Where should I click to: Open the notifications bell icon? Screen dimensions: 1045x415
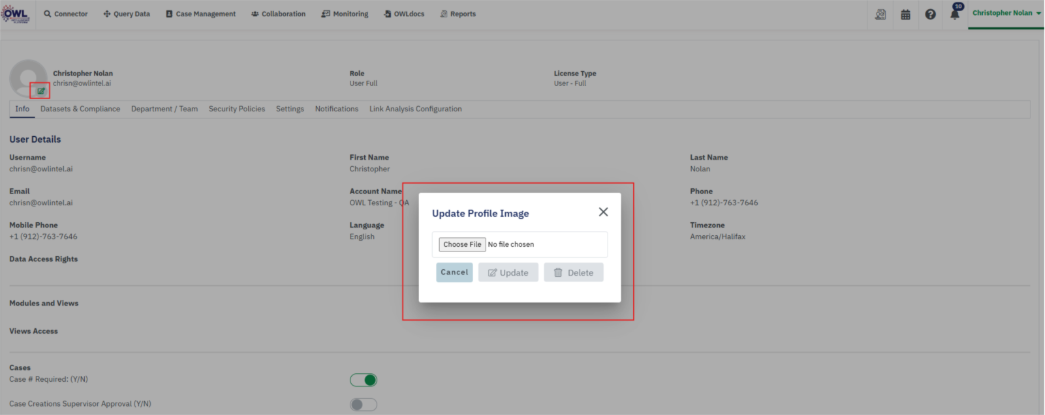(954, 14)
